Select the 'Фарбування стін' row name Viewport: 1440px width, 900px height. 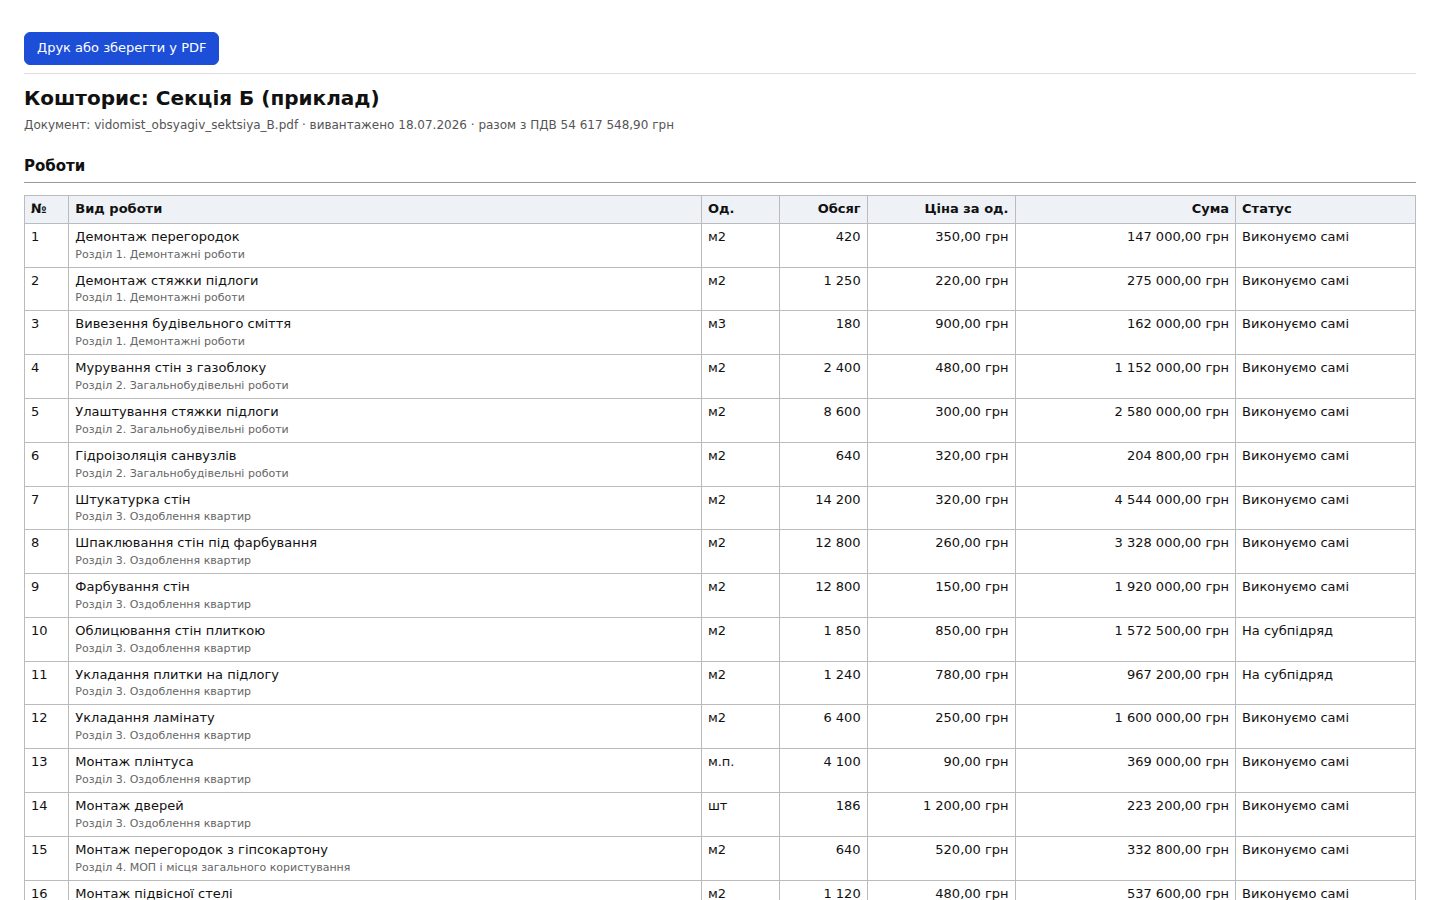coord(132,587)
